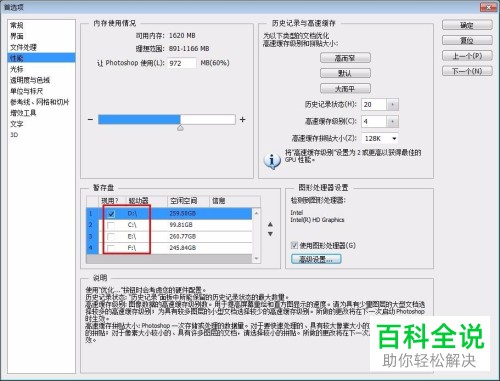Enable the F:\ scratch disk checkbox

(111, 248)
